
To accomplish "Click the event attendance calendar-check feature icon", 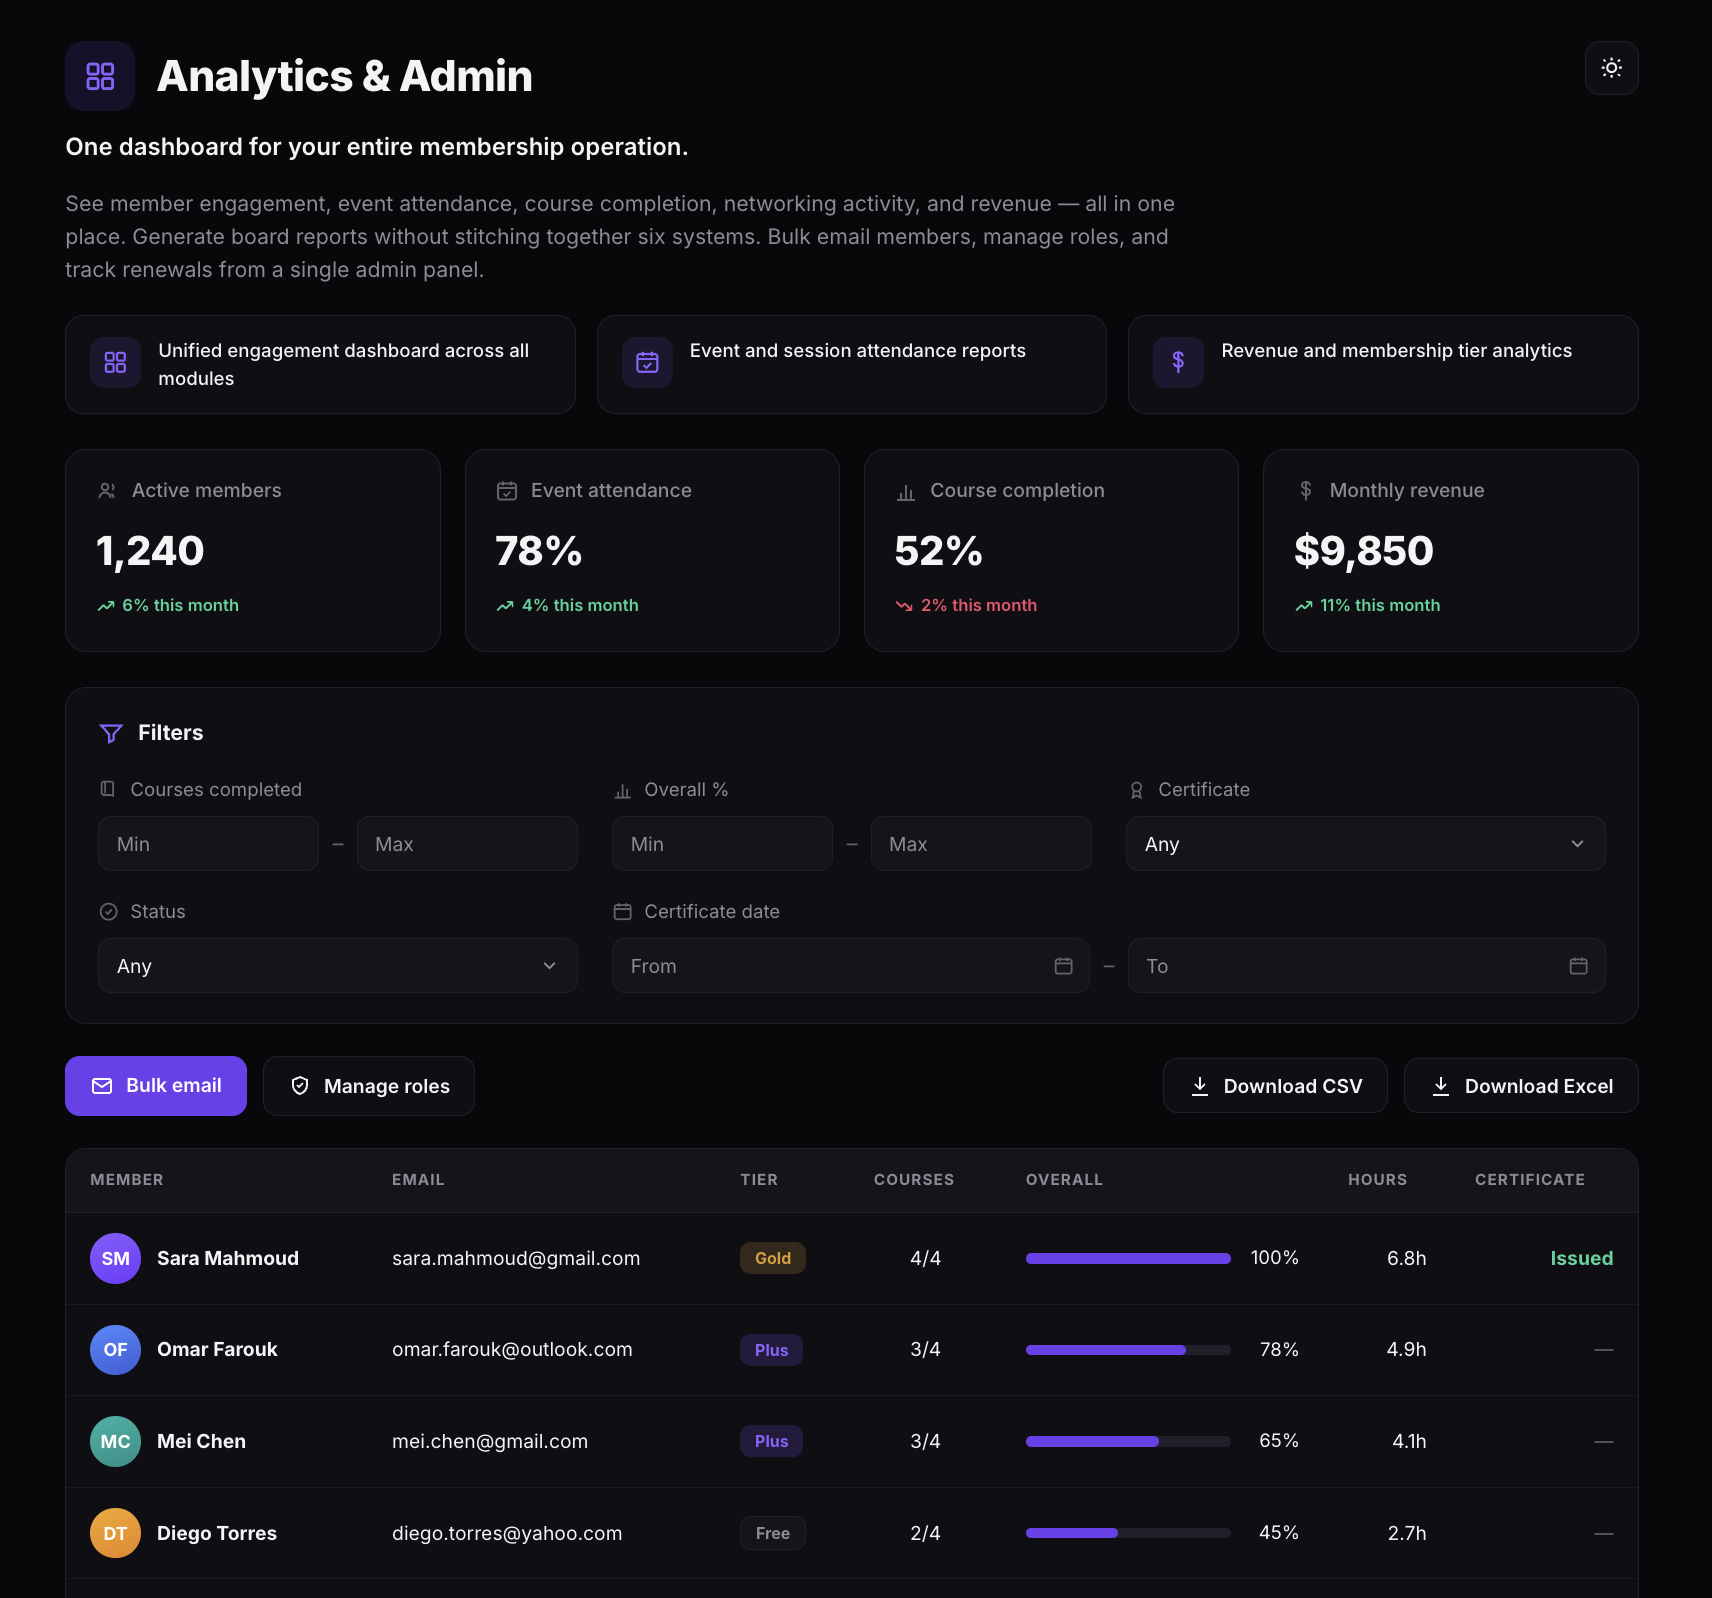I will click(x=647, y=363).
